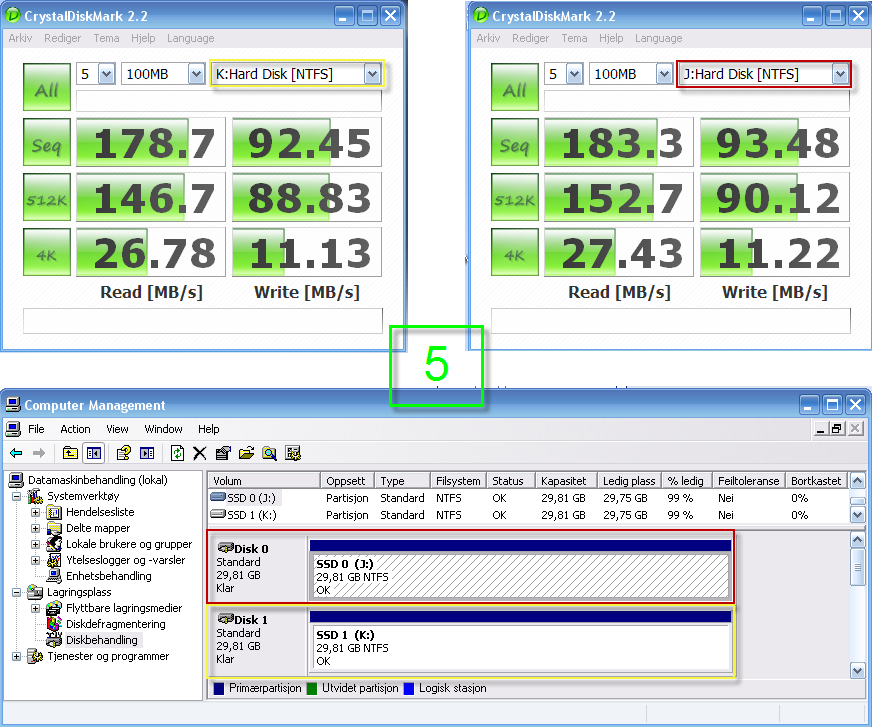Image resolution: width=872 pixels, height=727 pixels.
Task: Open 100MB test size dropdown in J: window
Action: (x=664, y=74)
